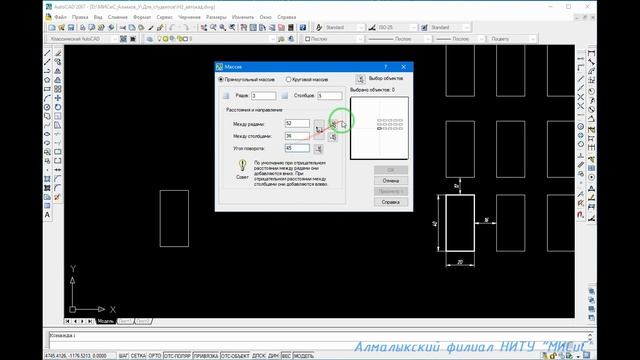640x360 pixels.
Task: Click the Отмена button in Array dialog
Action: coord(391,180)
